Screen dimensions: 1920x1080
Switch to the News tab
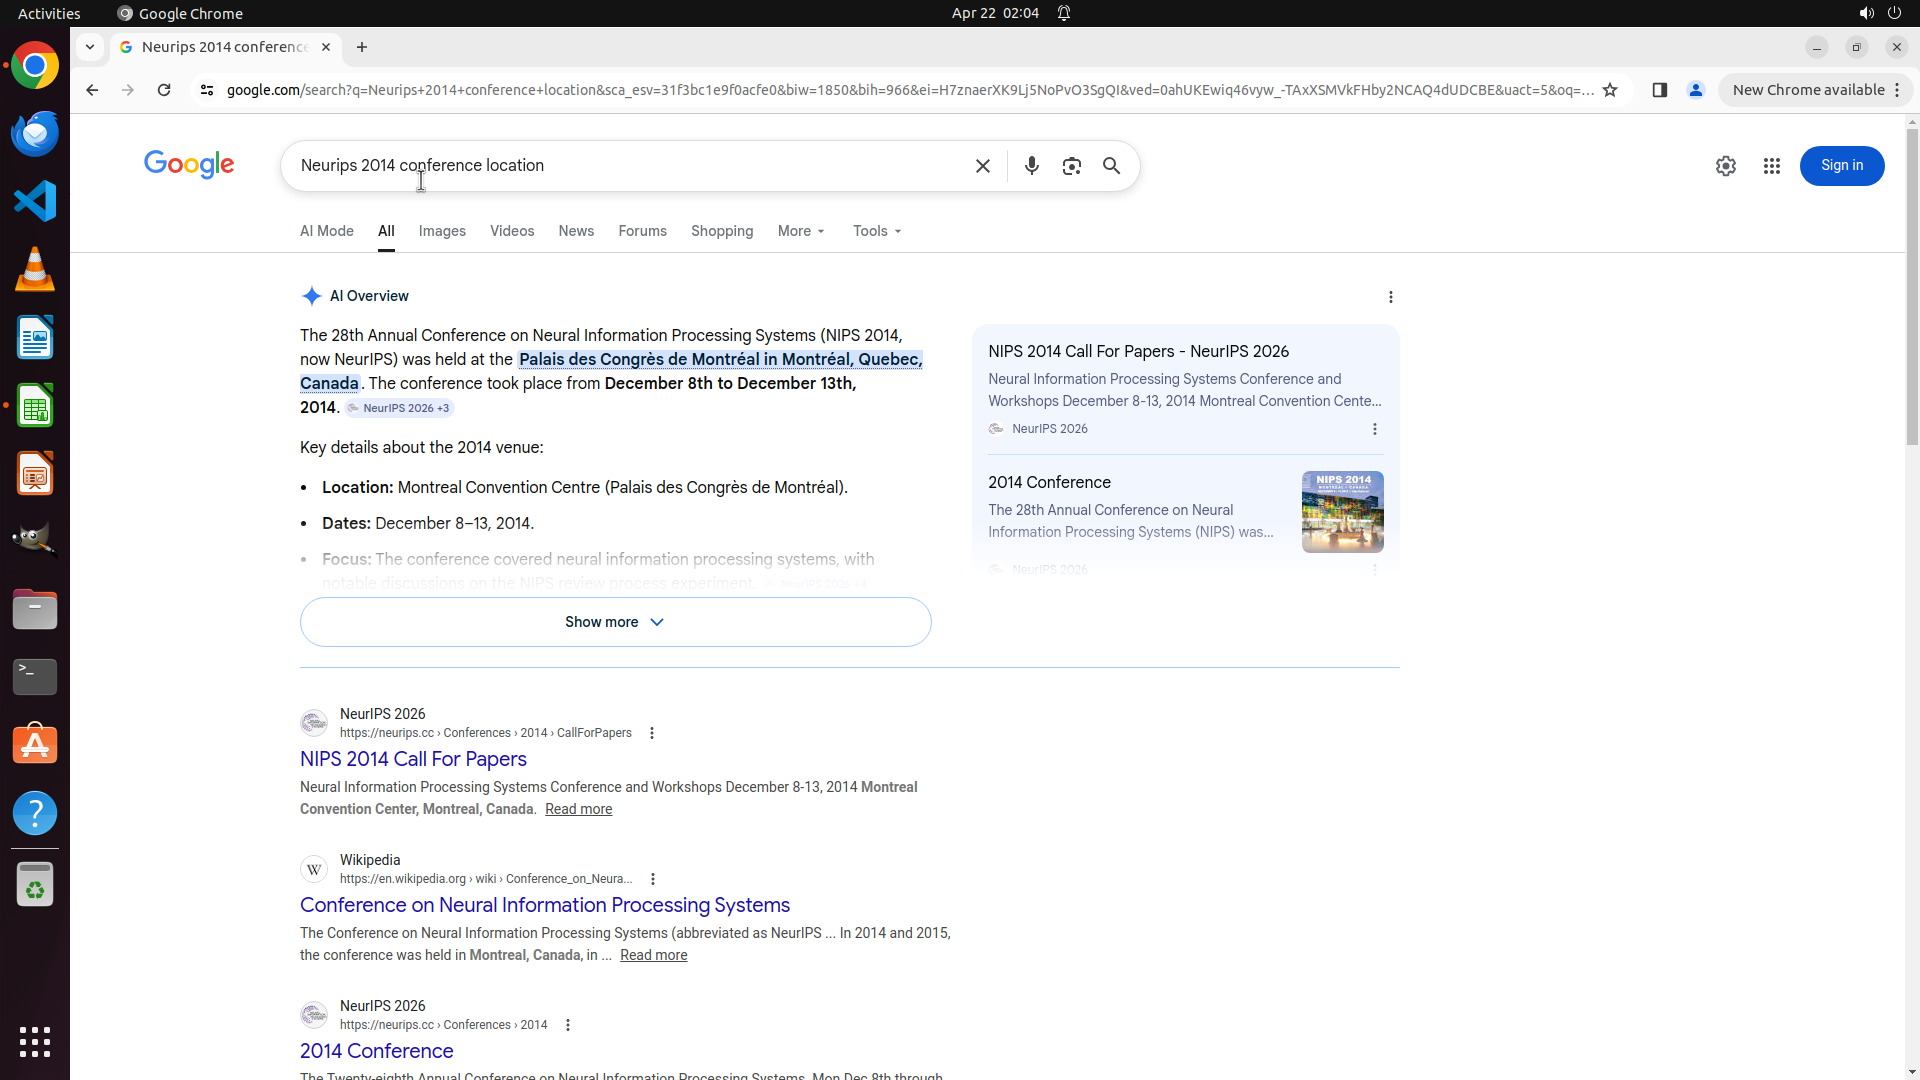tap(576, 231)
